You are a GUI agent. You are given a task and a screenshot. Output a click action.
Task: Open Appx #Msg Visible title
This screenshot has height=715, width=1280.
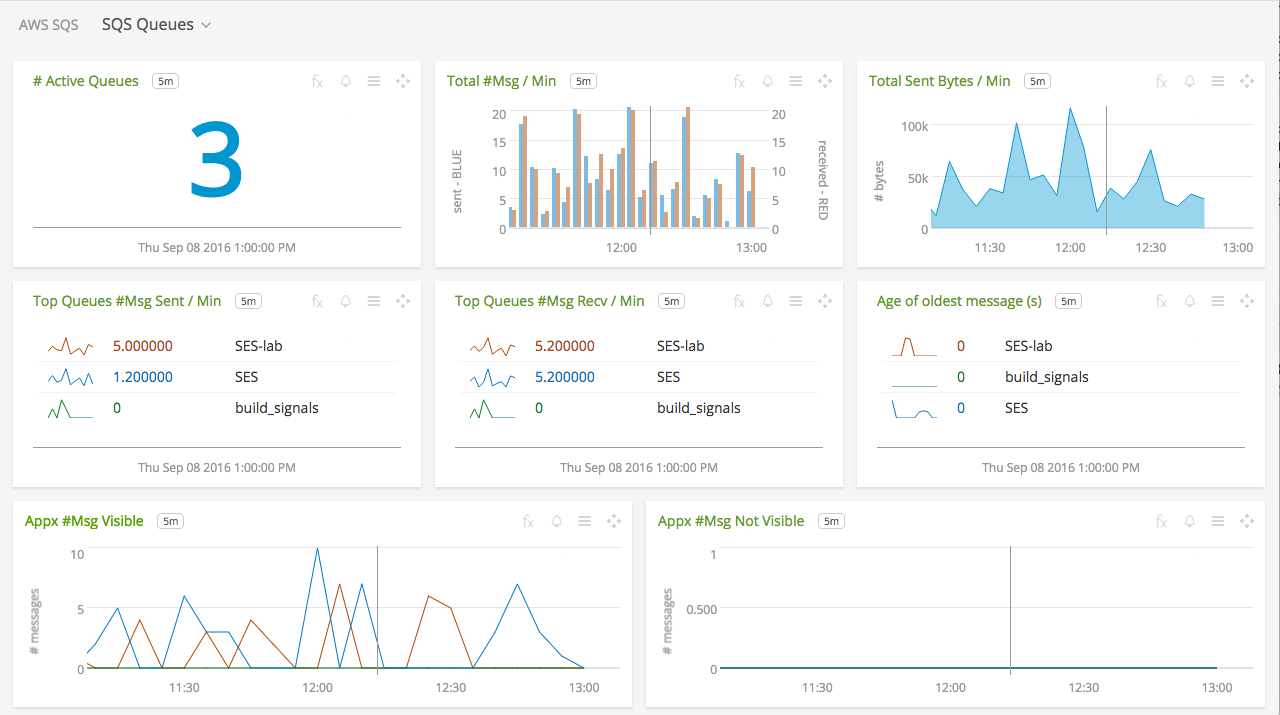click(84, 521)
